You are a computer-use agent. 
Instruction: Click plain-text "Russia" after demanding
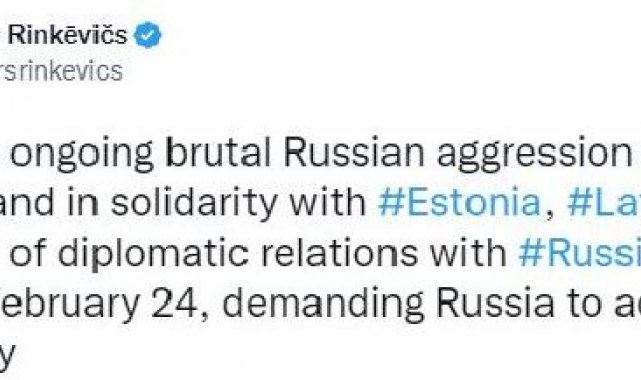point(495,304)
